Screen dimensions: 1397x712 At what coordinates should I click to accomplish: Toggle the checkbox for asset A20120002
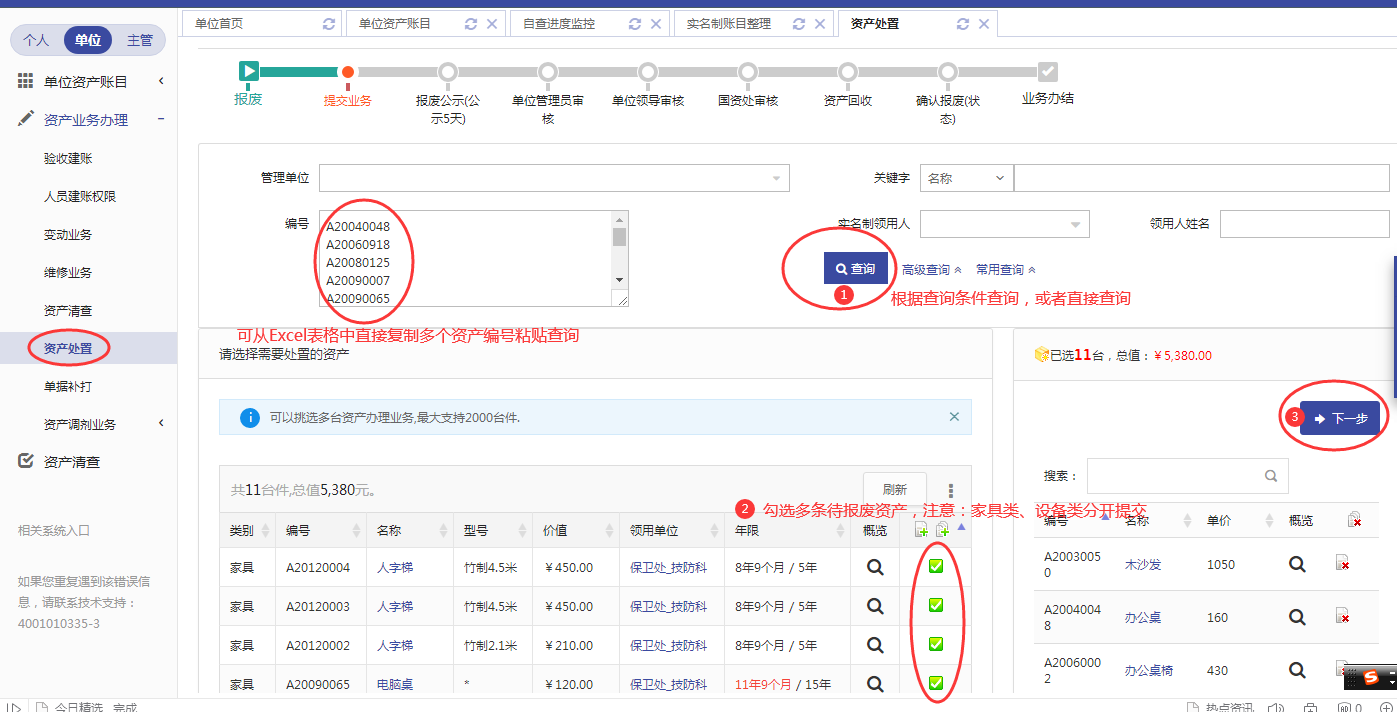(936, 644)
